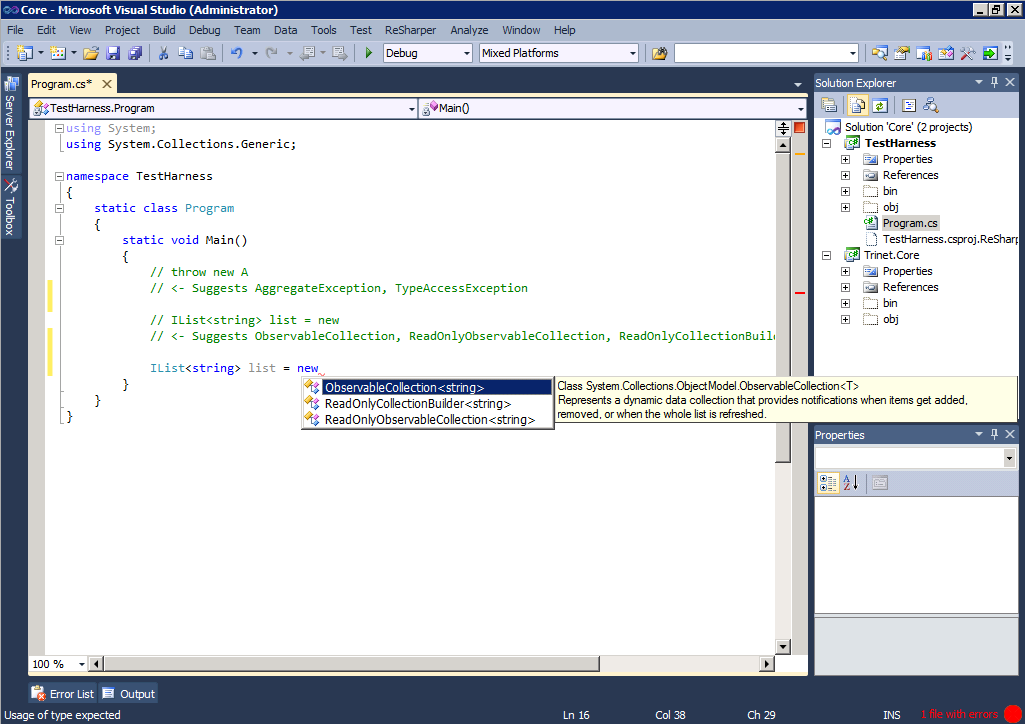Click the Undo arrow icon
Screen dimensions: 1025x724
237,53
